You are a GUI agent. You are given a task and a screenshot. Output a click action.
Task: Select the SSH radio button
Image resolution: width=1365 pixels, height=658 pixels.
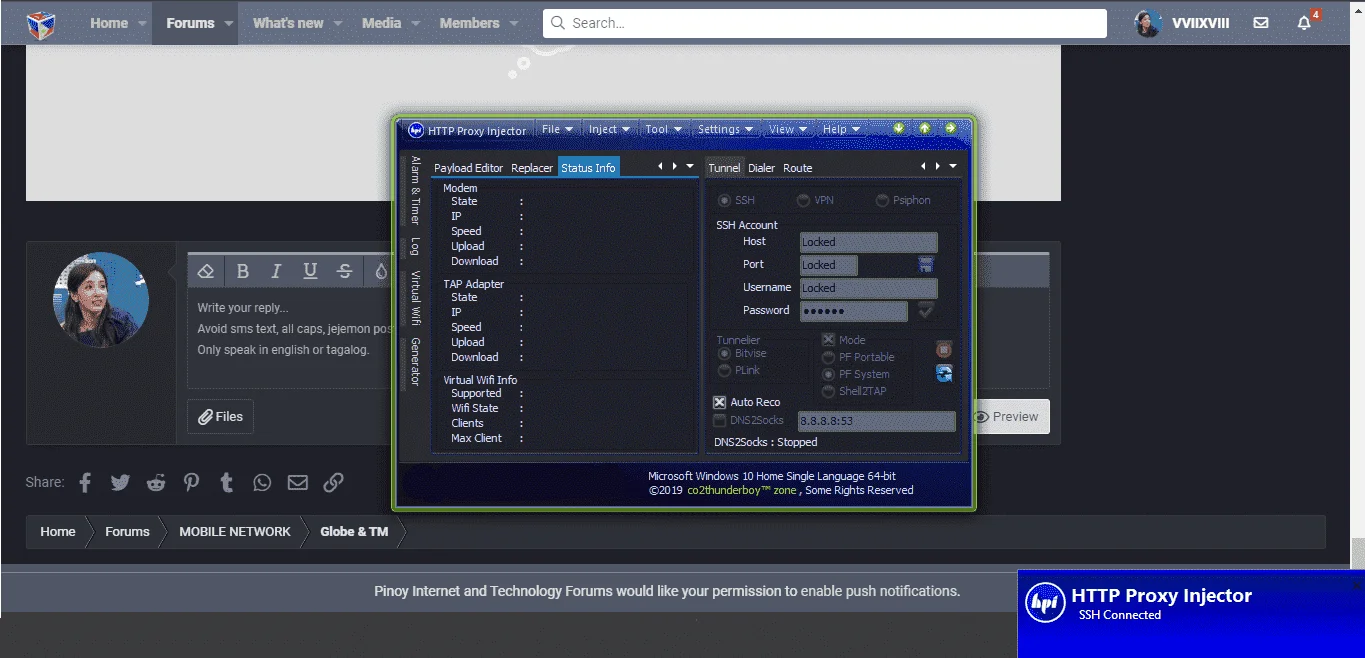724,200
